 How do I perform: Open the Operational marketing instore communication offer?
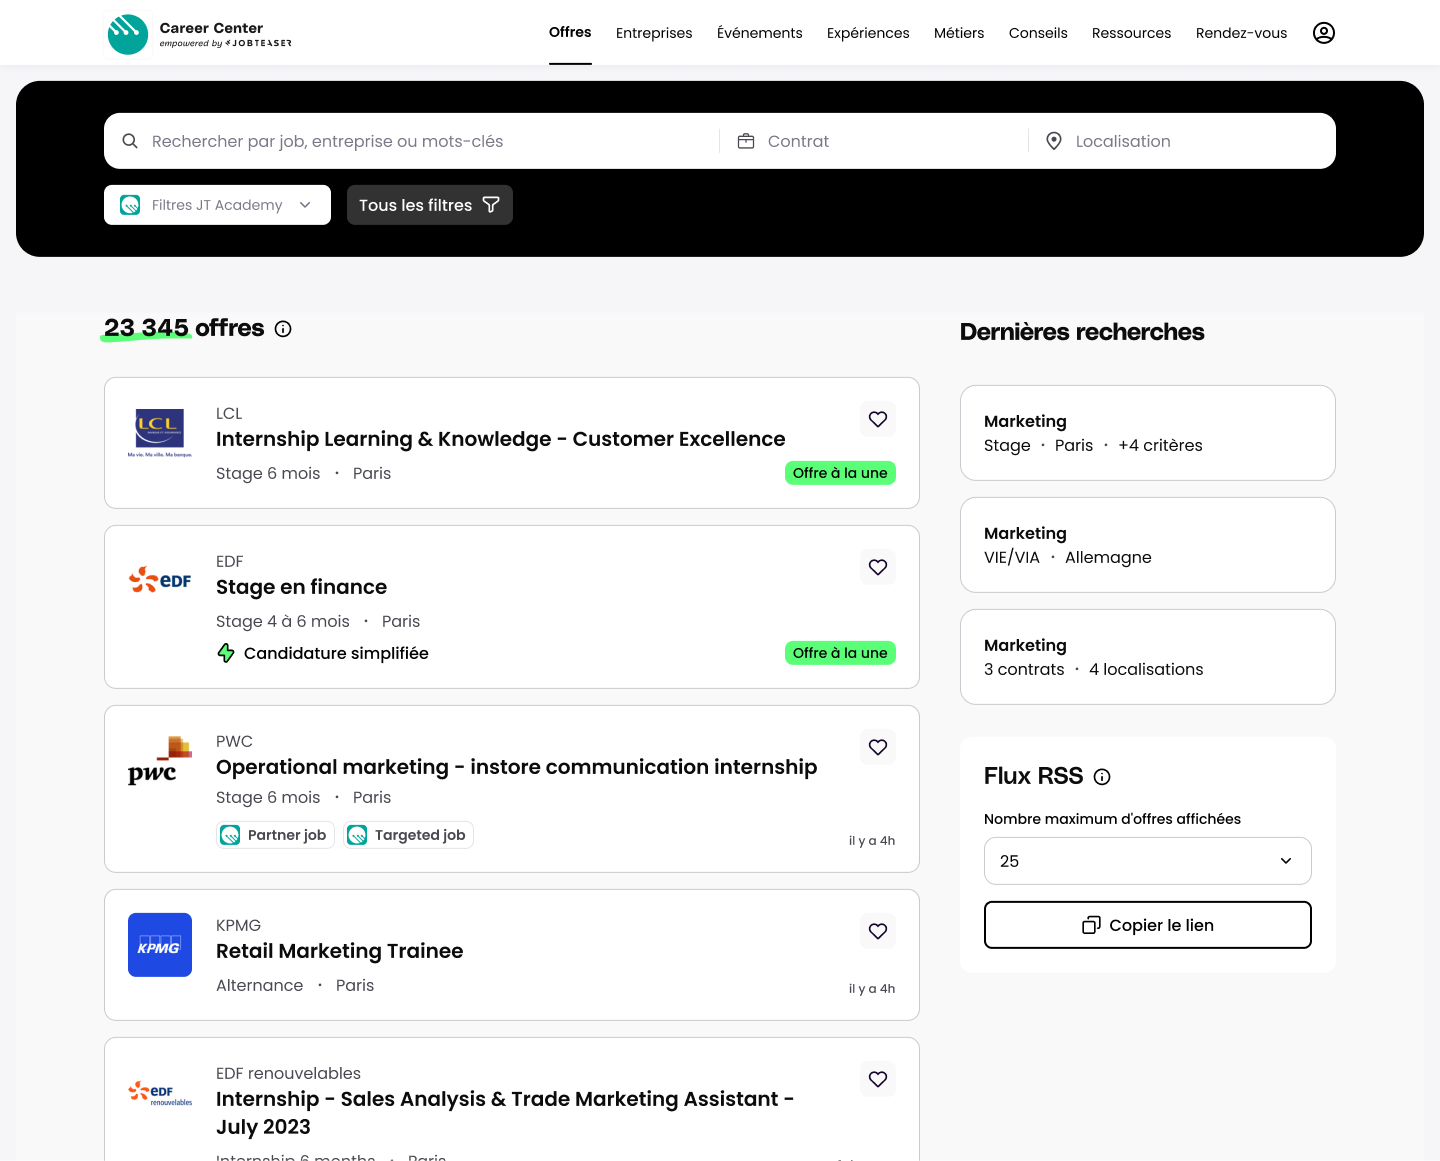click(516, 767)
